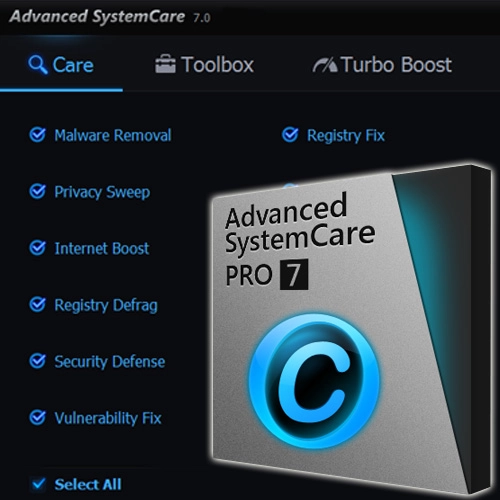500x500 pixels.
Task: Toggle the Registry Defrag checkbox
Action: (x=37, y=304)
